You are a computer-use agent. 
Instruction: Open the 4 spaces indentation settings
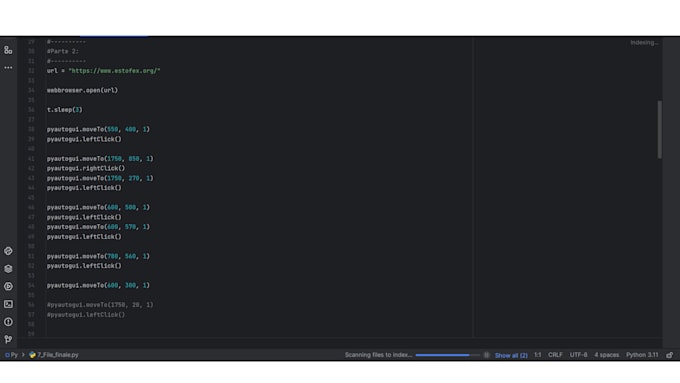[x=606, y=355]
